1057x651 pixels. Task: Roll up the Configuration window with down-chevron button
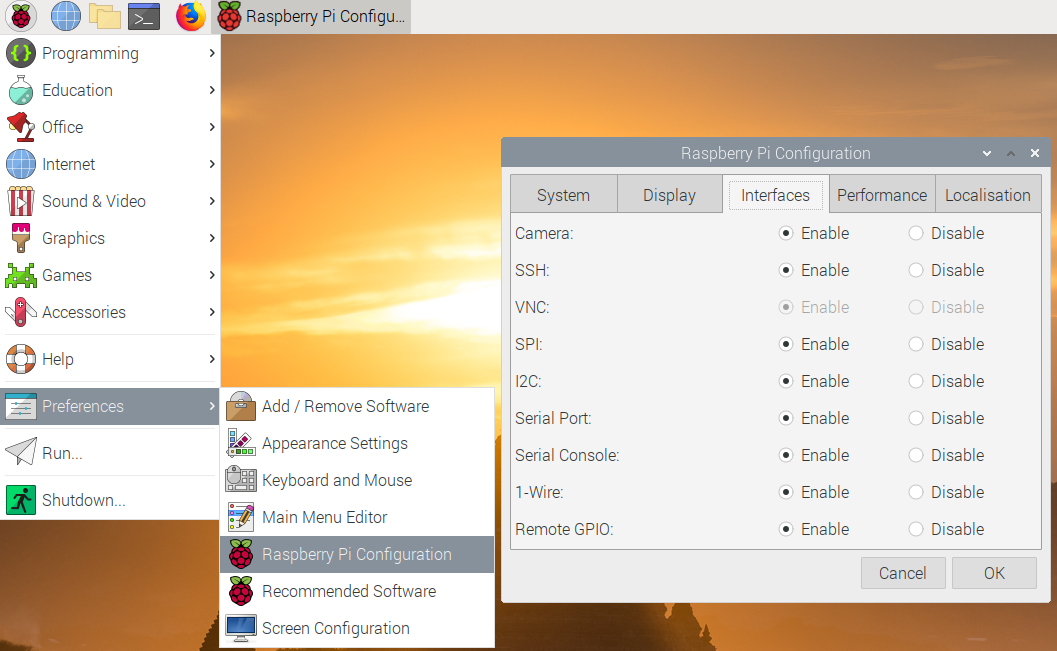click(987, 154)
